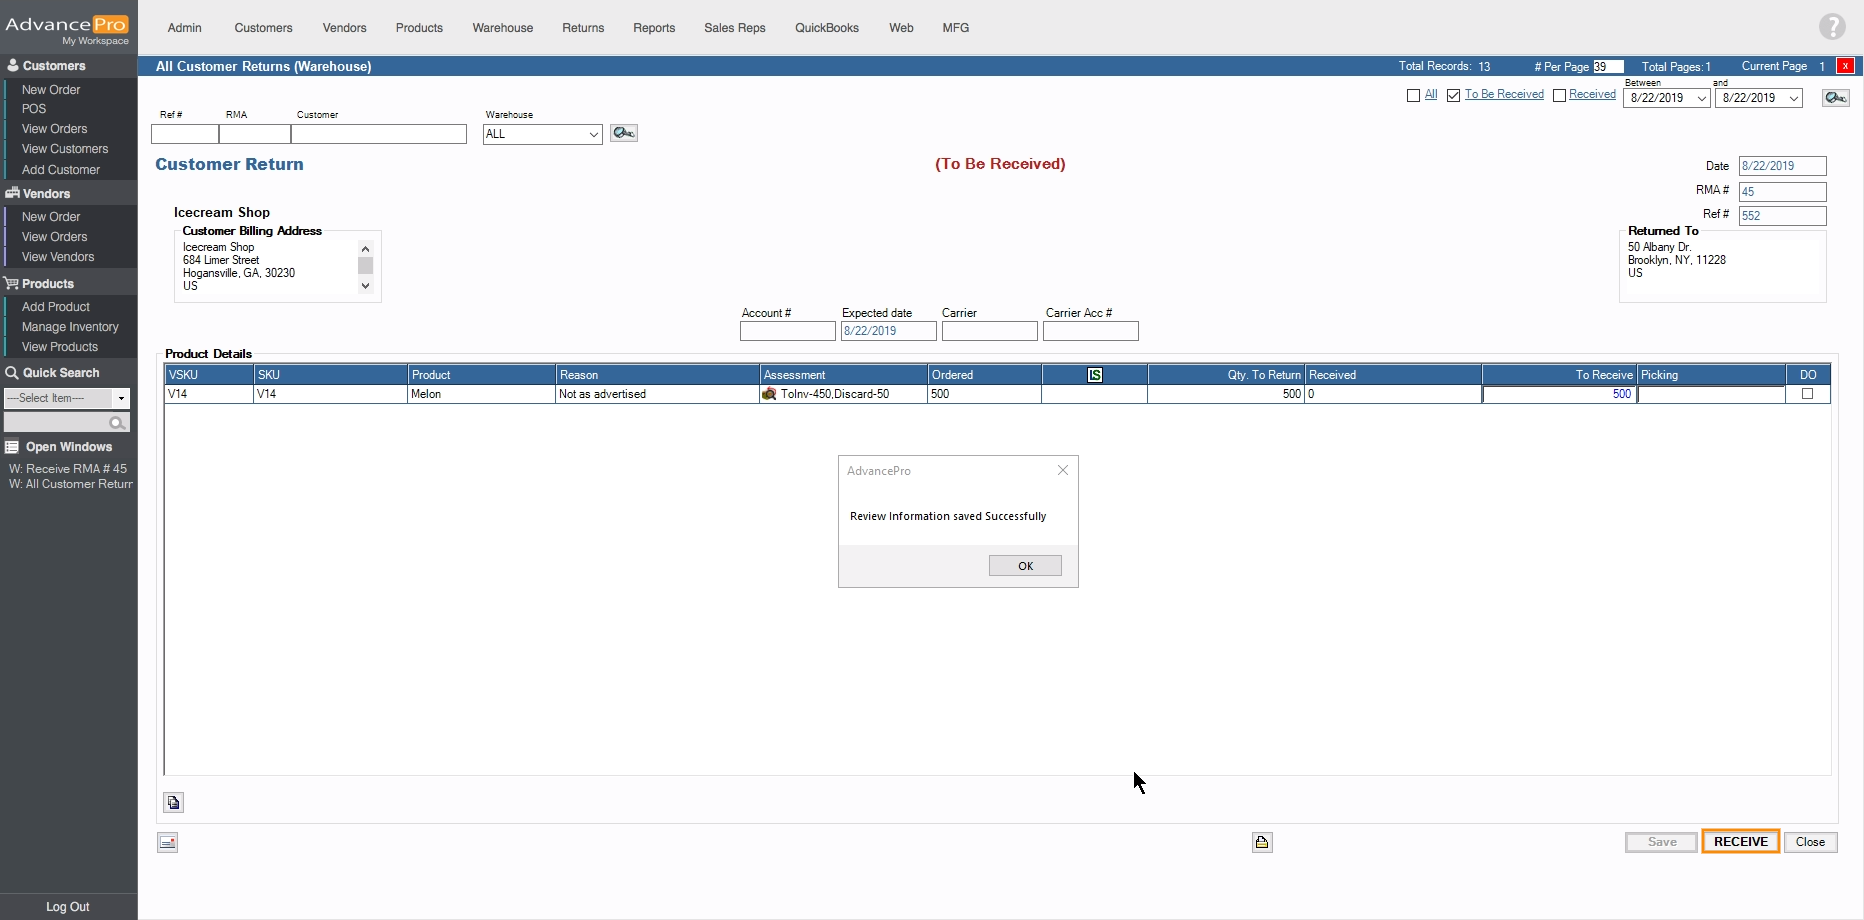Uncheck the To Be Received checkbox
Image resolution: width=1864 pixels, height=920 pixels.
click(1454, 96)
